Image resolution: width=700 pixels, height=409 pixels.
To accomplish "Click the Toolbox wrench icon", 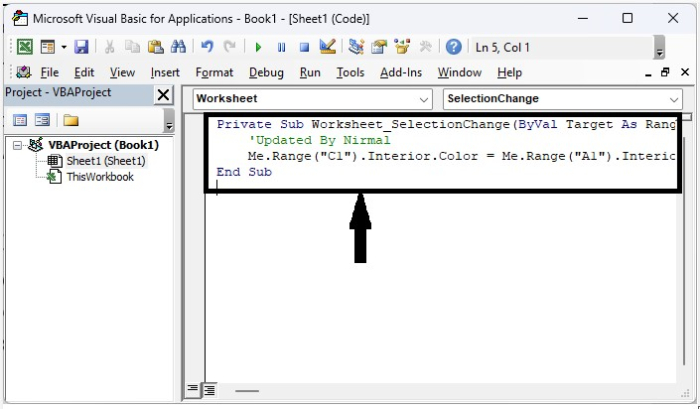I will (x=425, y=47).
